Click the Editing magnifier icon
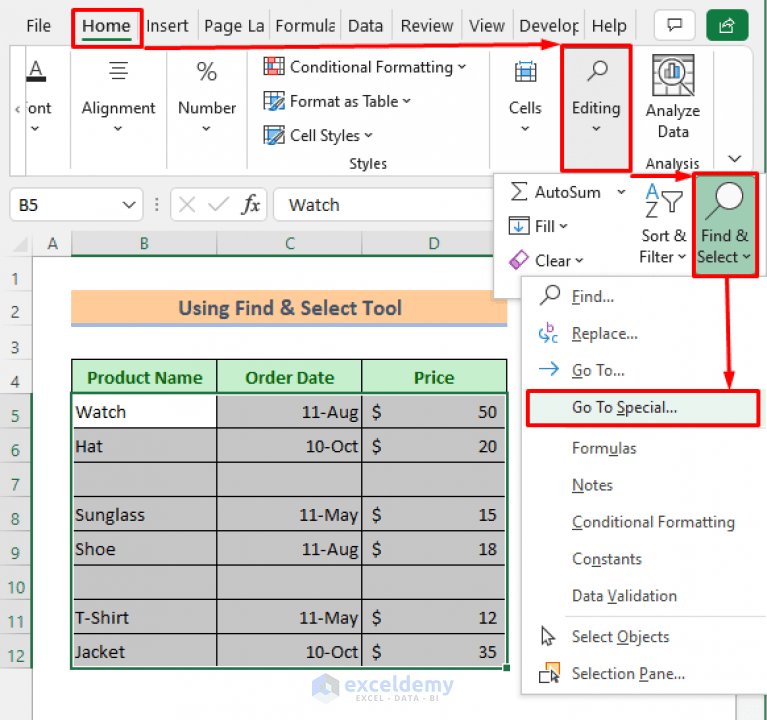This screenshot has height=720, width=767. pos(597,71)
